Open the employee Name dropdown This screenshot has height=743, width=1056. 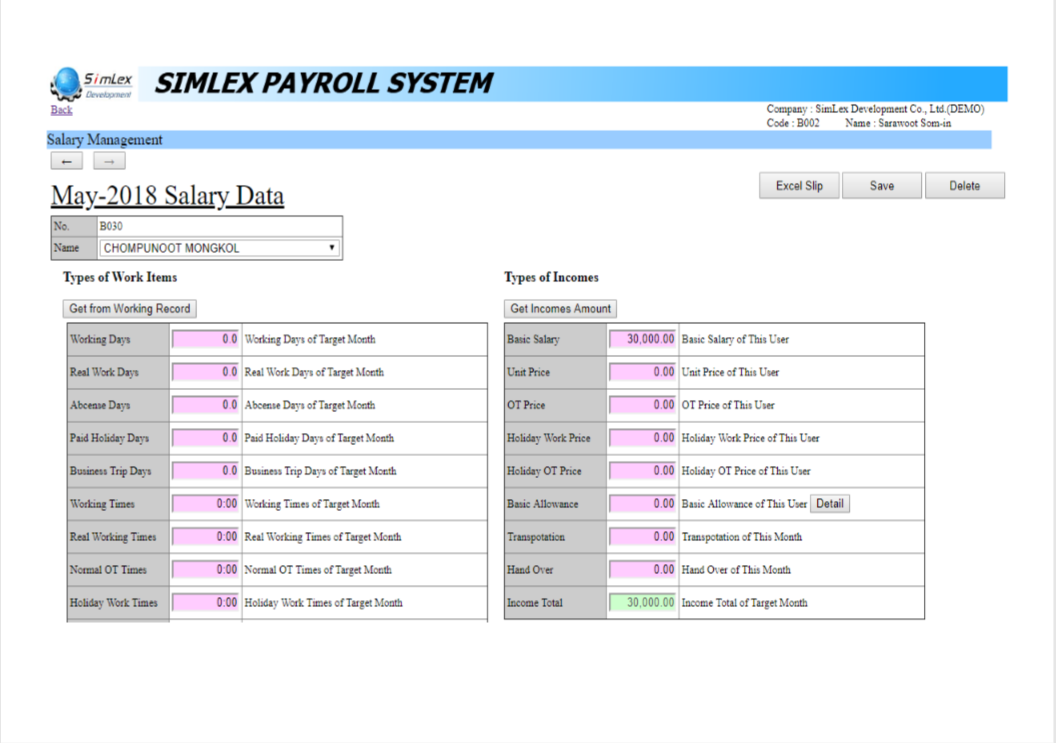click(x=220, y=248)
